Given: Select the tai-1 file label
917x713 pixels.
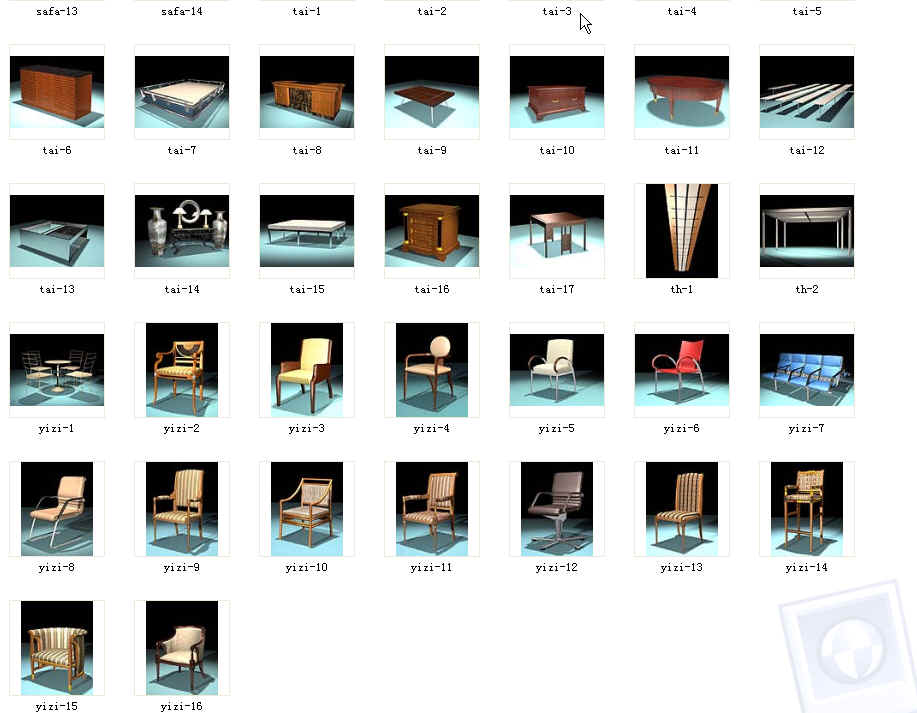Looking at the screenshot, I should coord(307,11).
